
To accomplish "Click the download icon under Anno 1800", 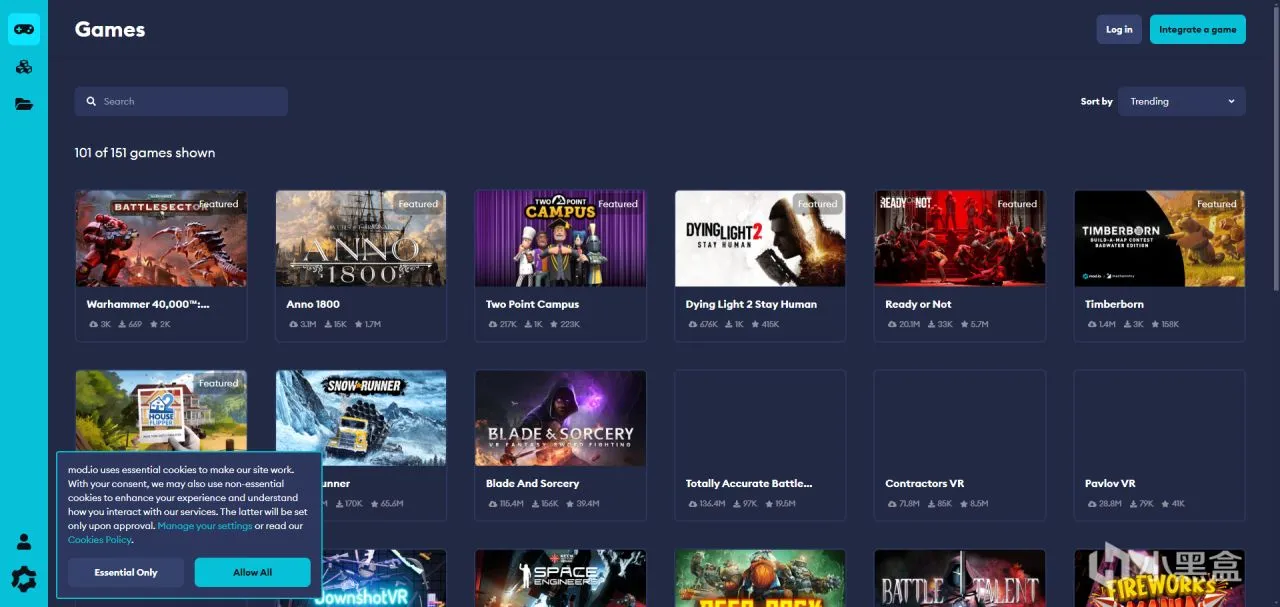I will (x=328, y=324).
